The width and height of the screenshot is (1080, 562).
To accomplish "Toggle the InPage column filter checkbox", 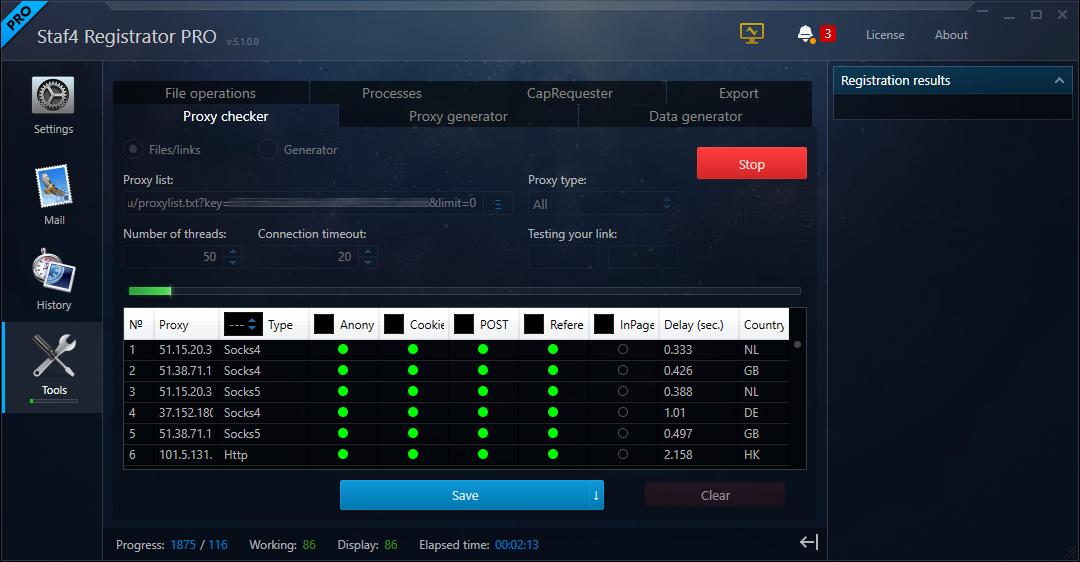I will pos(604,324).
